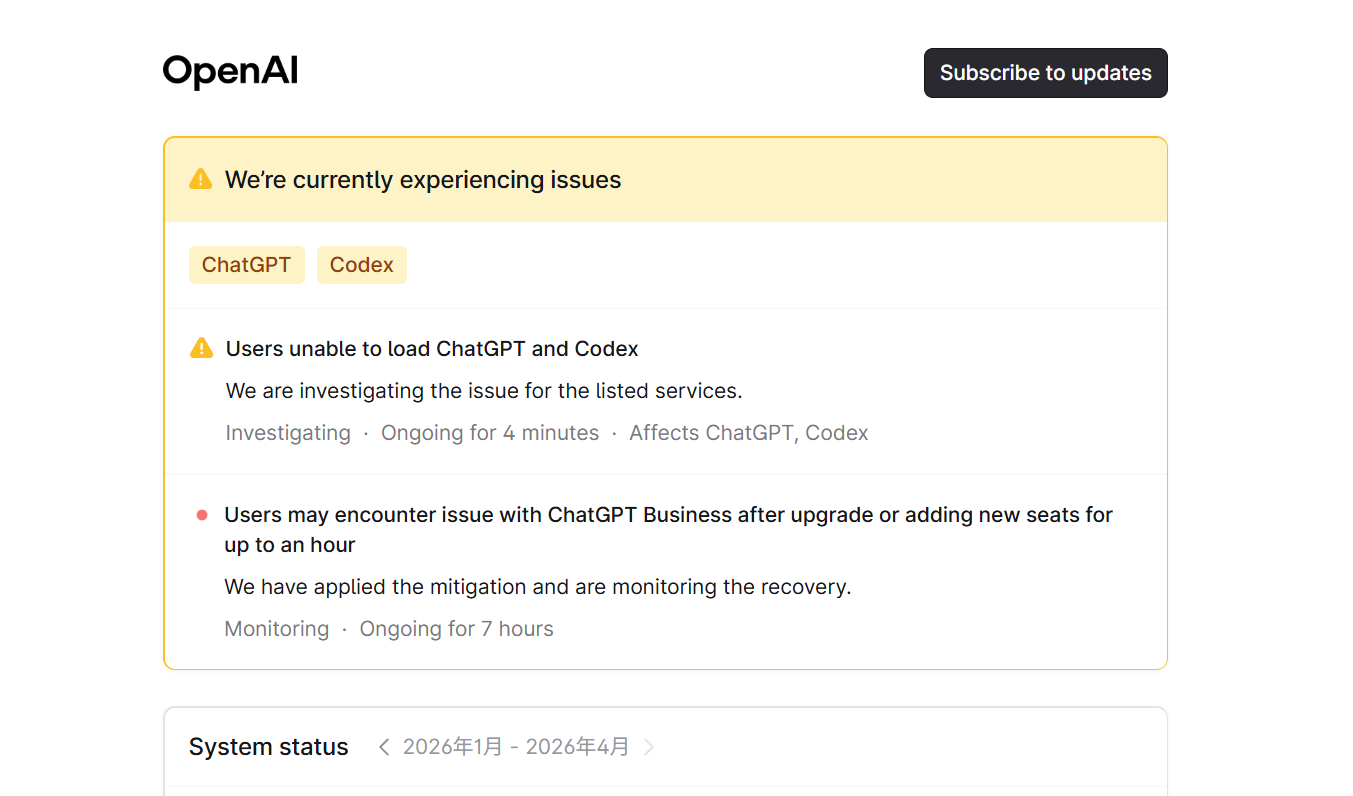
Task: Click the Monitoring status label
Action: tap(277, 629)
